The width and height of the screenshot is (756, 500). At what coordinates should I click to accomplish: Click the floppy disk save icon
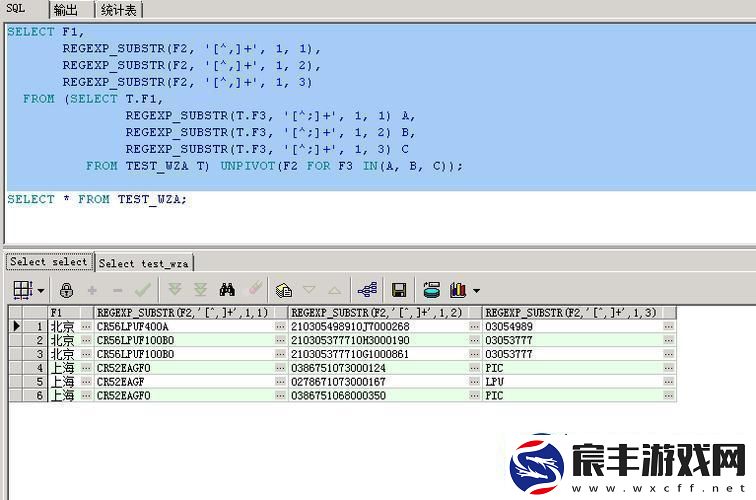[x=399, y=290]
